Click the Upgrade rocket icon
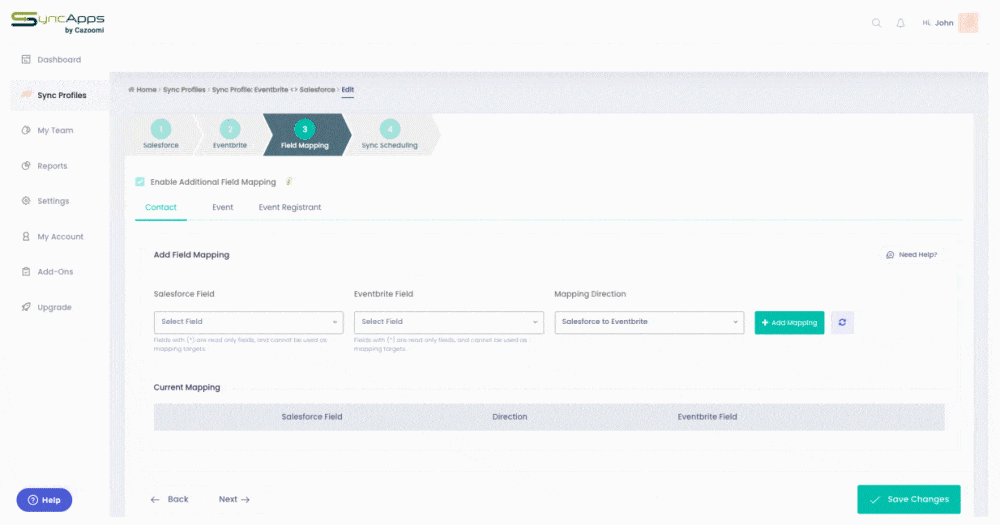Screen dimensions: 1000x525 point(26,307)
